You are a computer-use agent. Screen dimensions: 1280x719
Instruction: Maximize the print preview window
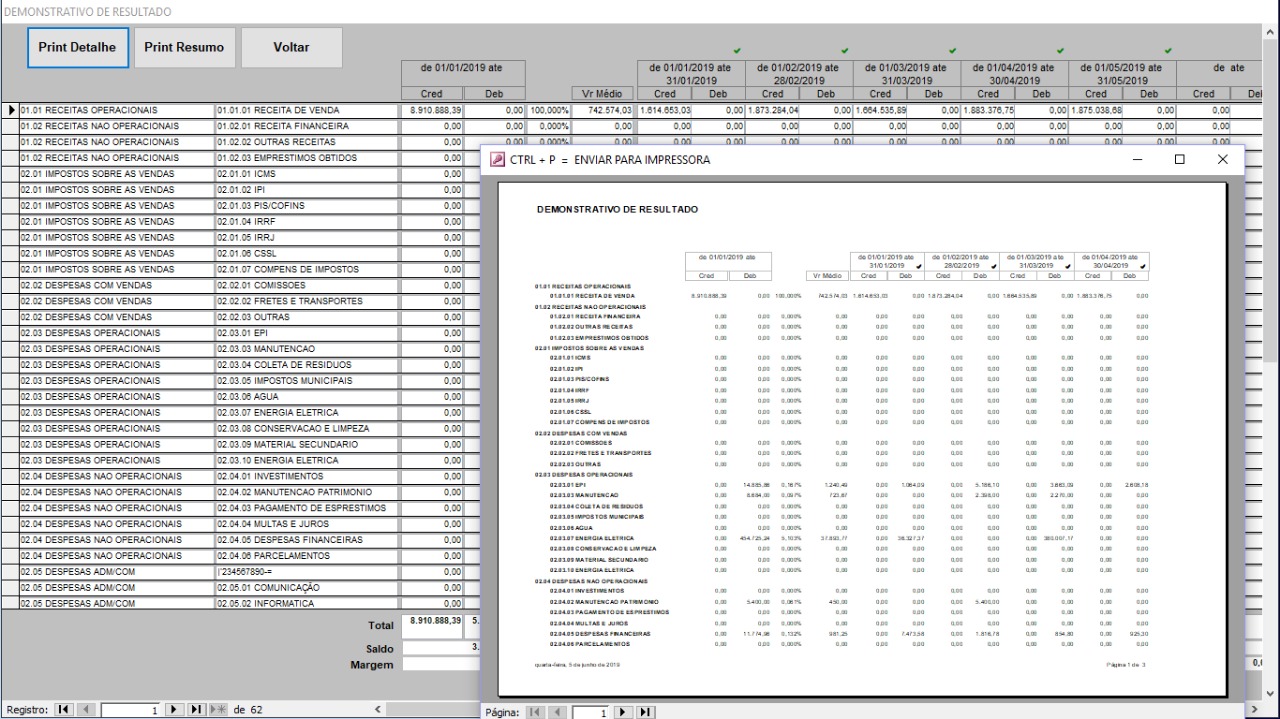(1179, 159)
